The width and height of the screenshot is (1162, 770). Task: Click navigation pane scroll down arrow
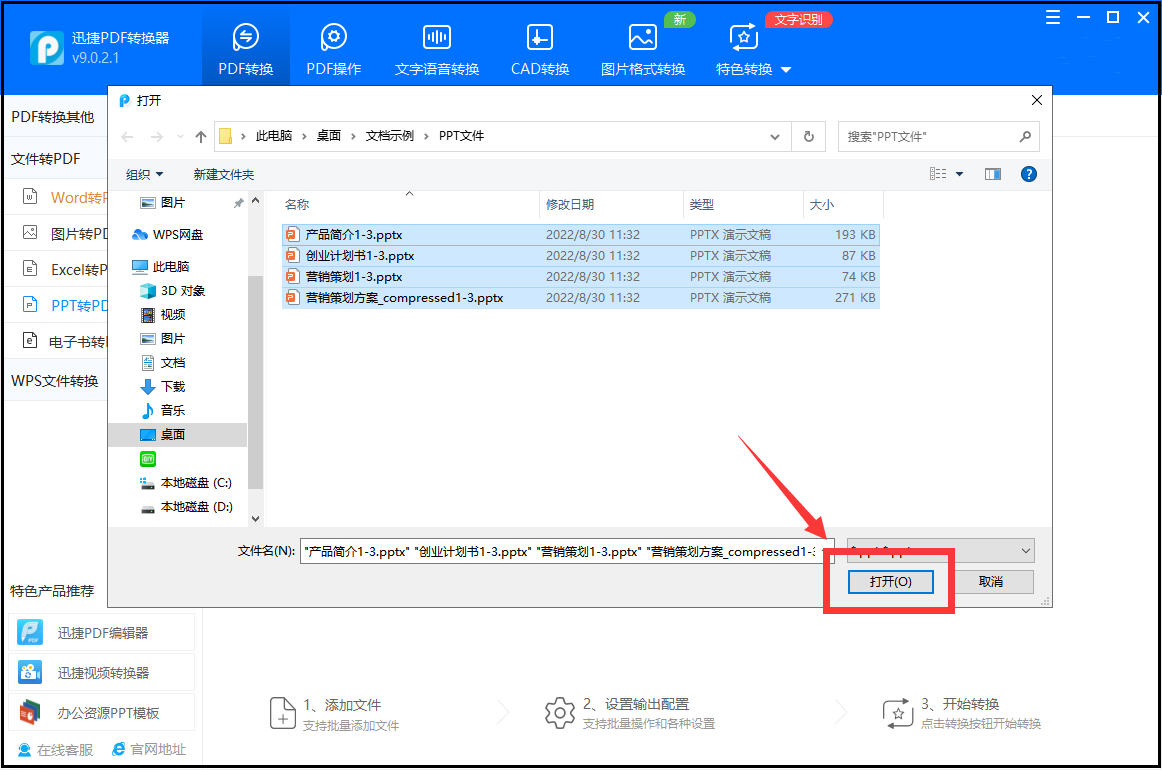click(x=256, y=519)
